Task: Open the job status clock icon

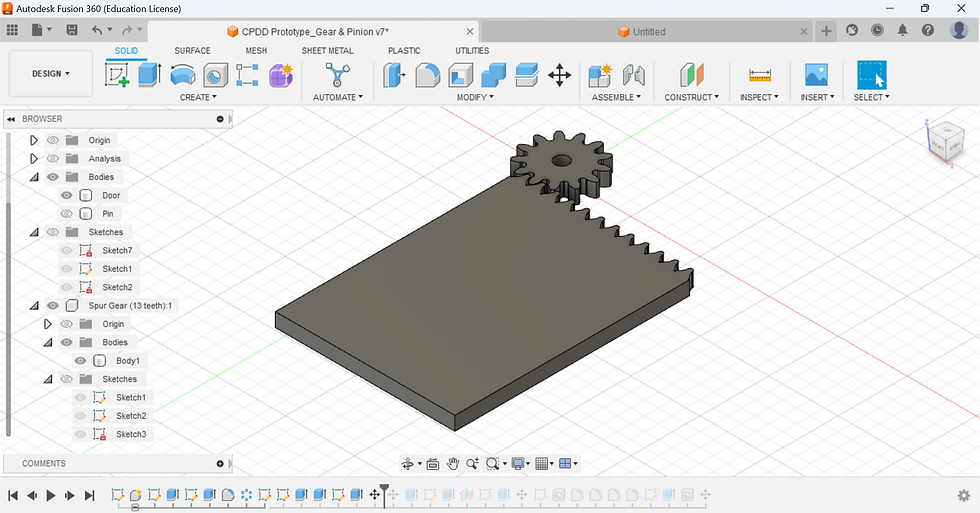Action: click(877, 30)
